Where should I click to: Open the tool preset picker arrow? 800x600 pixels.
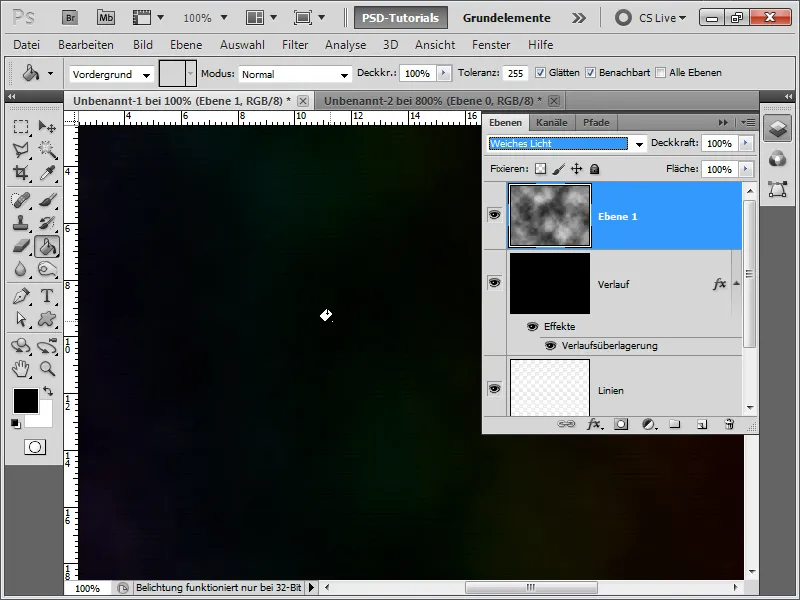(x=50, y=73)
